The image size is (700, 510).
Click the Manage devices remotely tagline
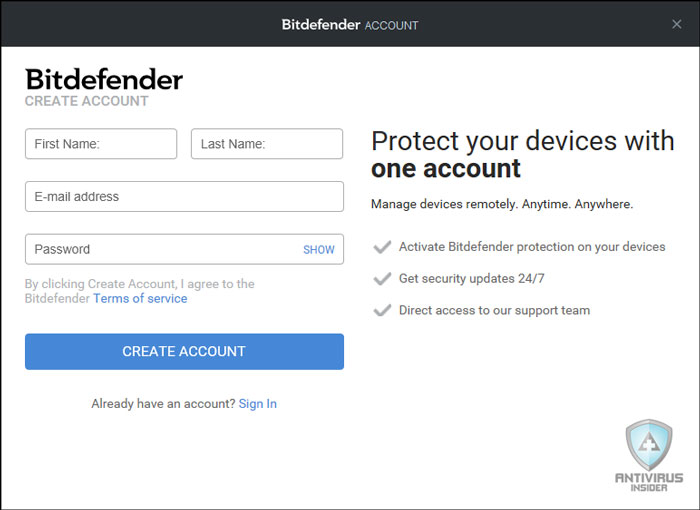tap(502, 204)
